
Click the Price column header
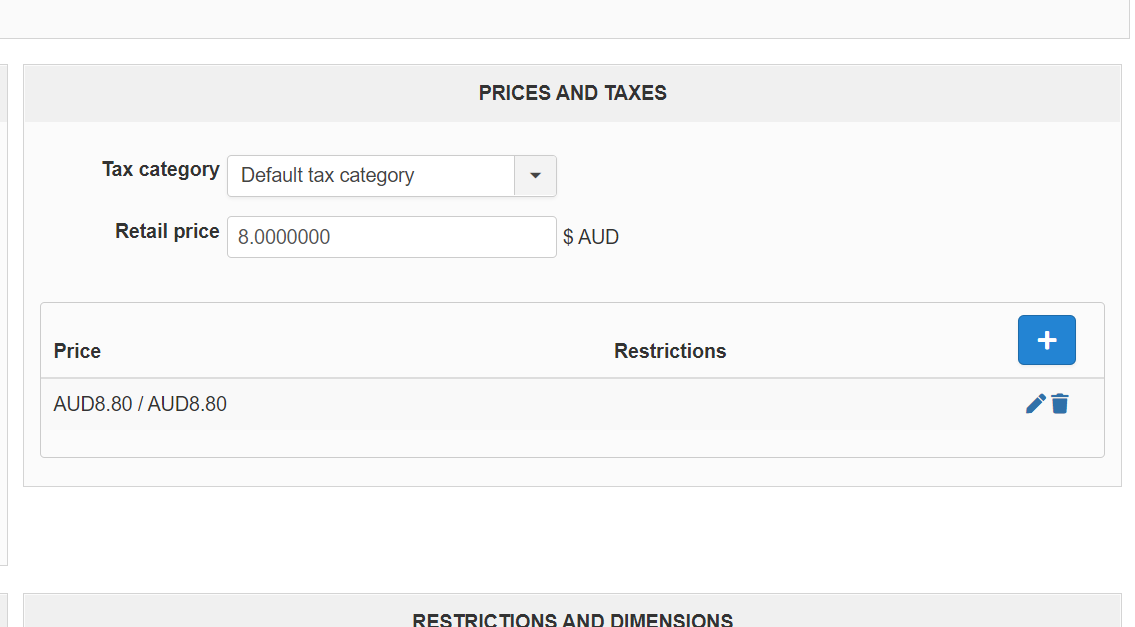pyautogui.click(x=77, y=351)
